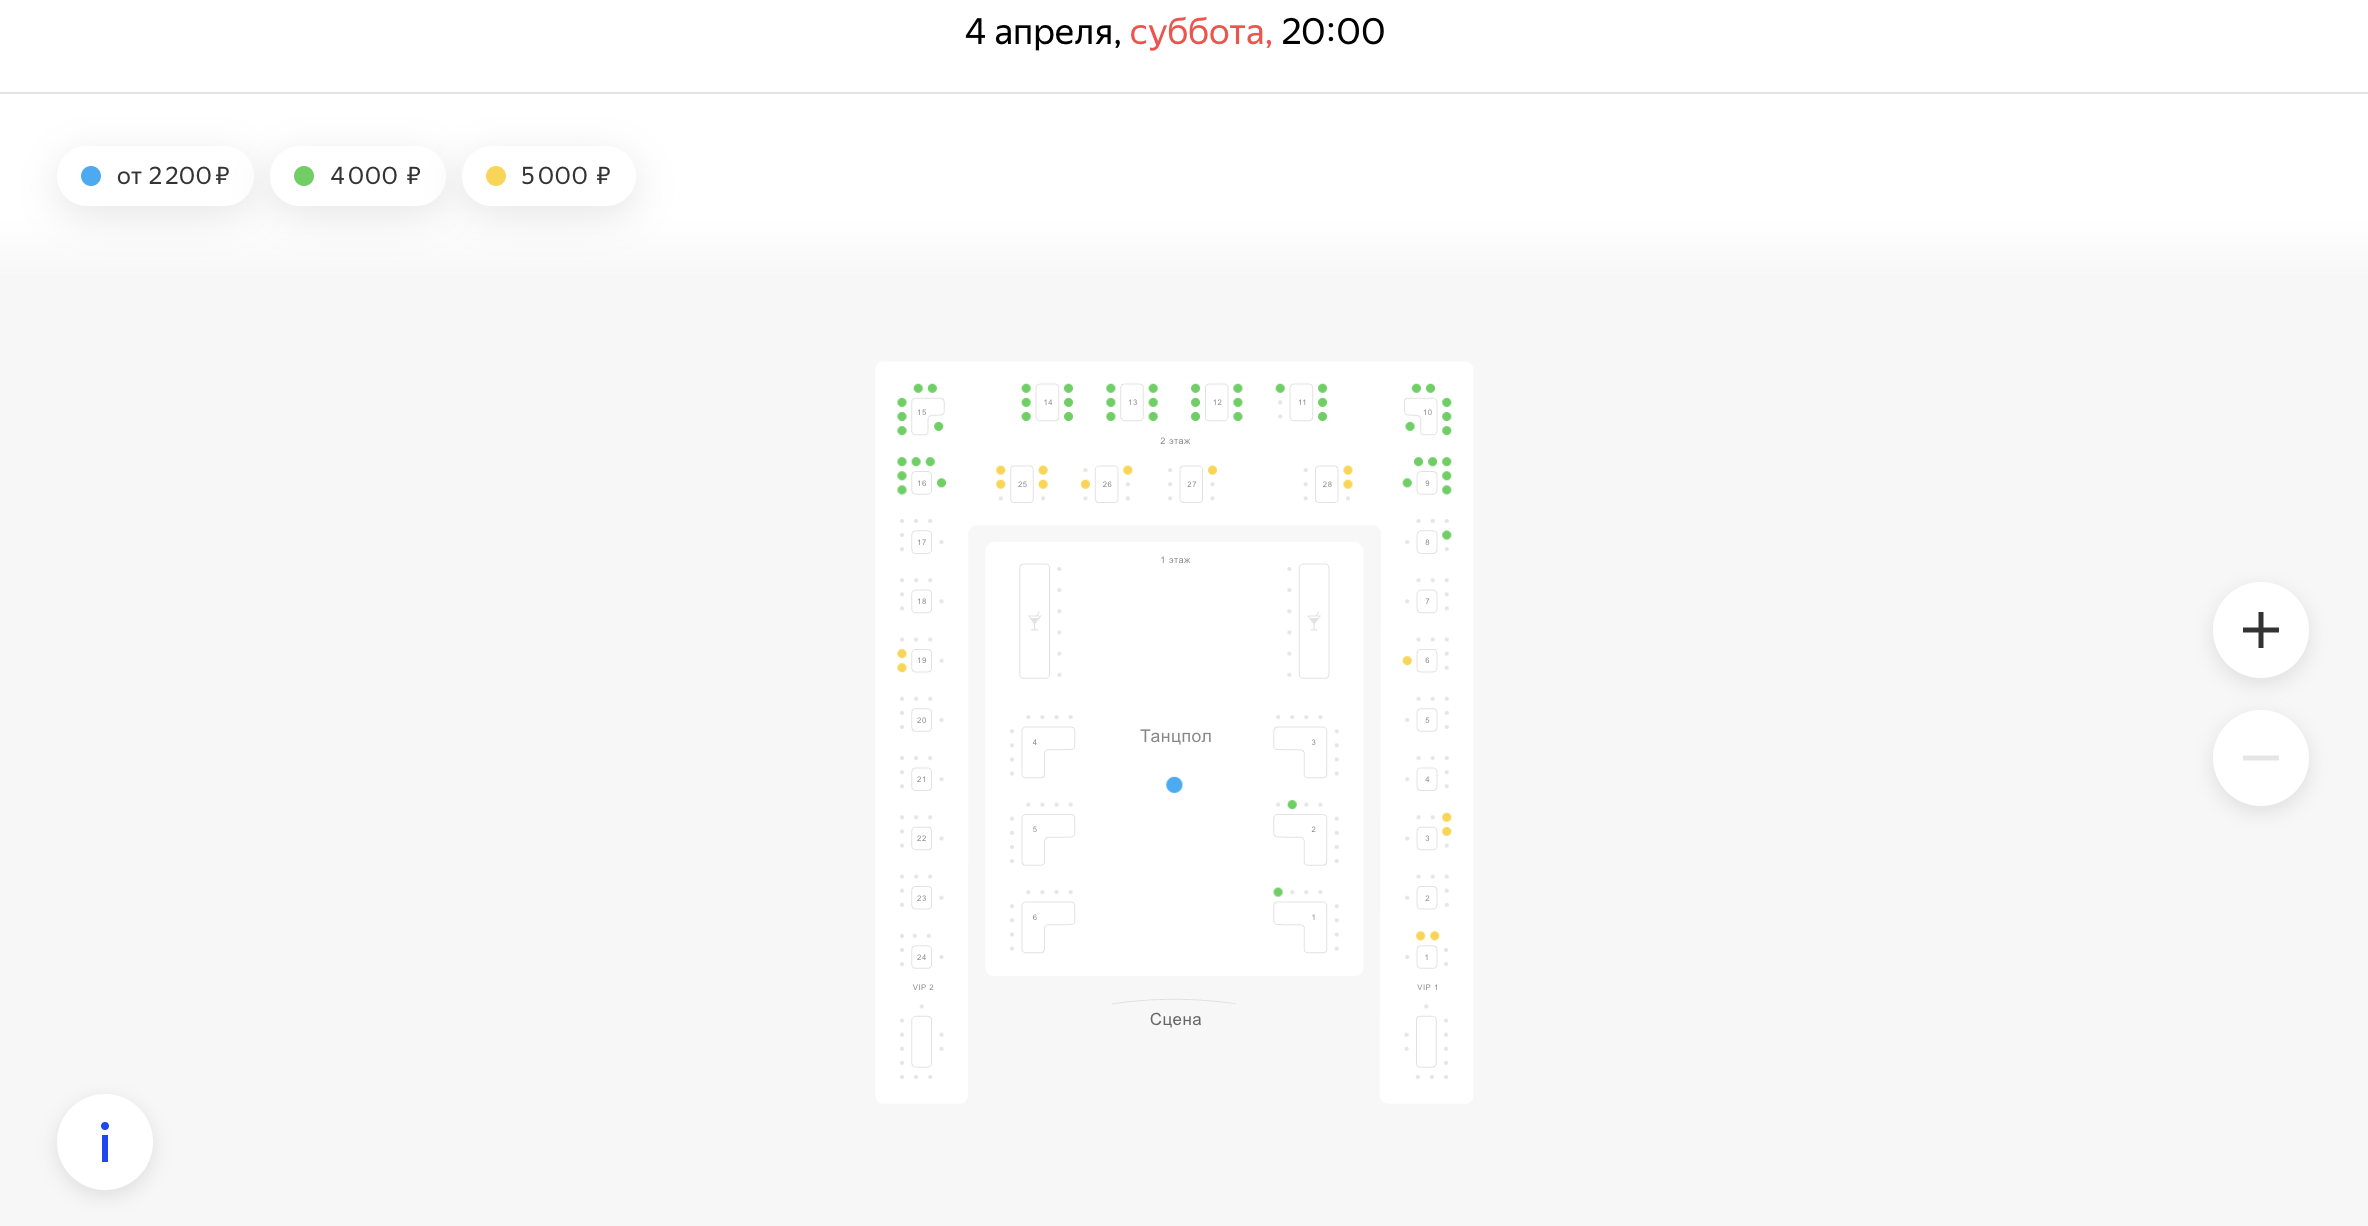
Task: Choose the green seat left of table 11
Action: tap(1280, 388)
